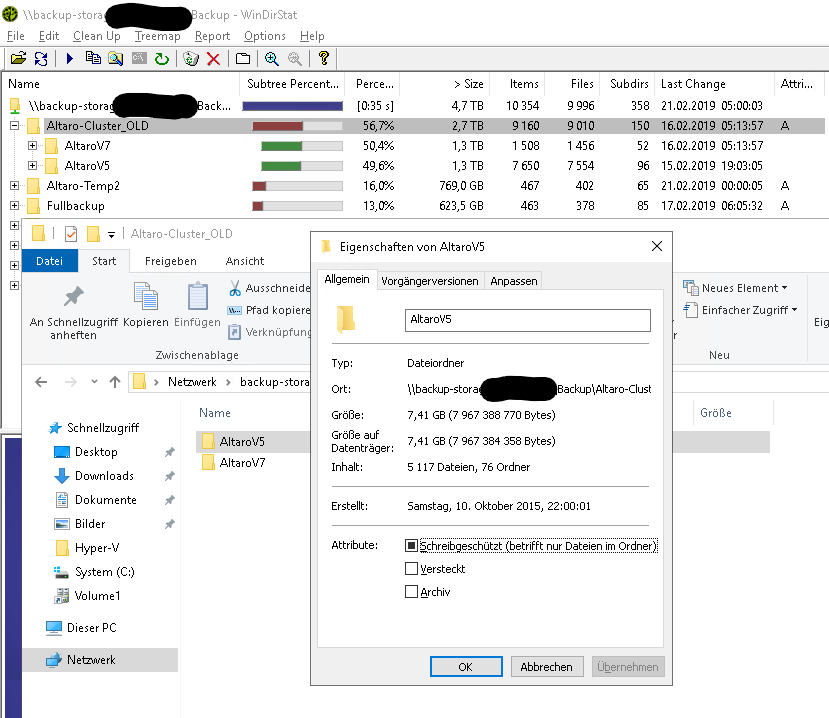829x718 pixels.
Task: Click the Explorer back arrow
Action: point(41,382)
